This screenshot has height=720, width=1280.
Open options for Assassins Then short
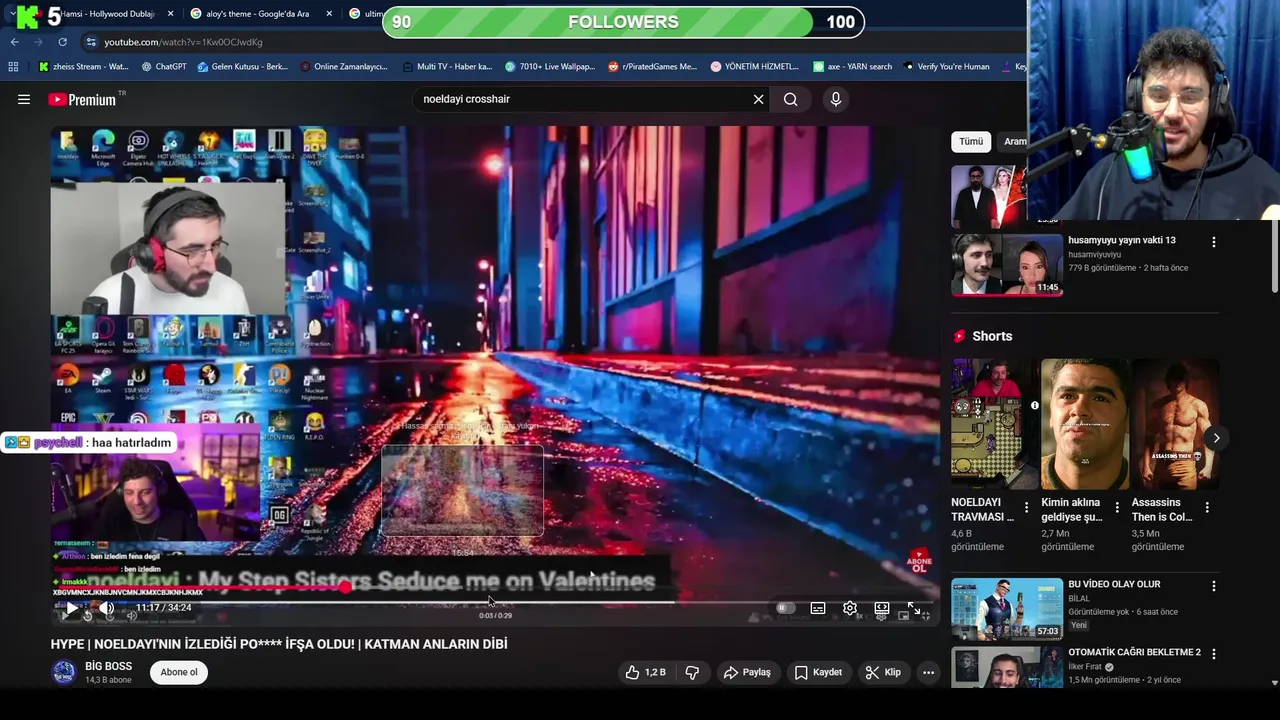[x=1207, y=508]
